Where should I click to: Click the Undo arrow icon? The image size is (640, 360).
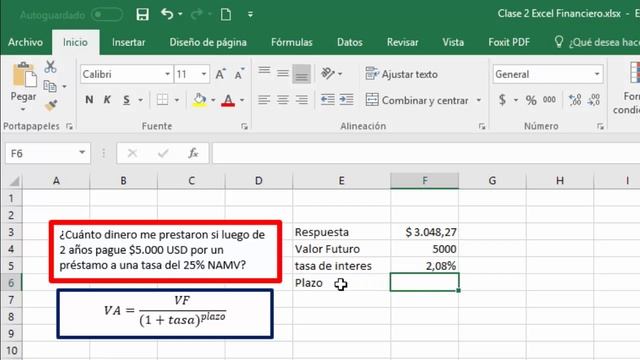click(x=167, y=14)
